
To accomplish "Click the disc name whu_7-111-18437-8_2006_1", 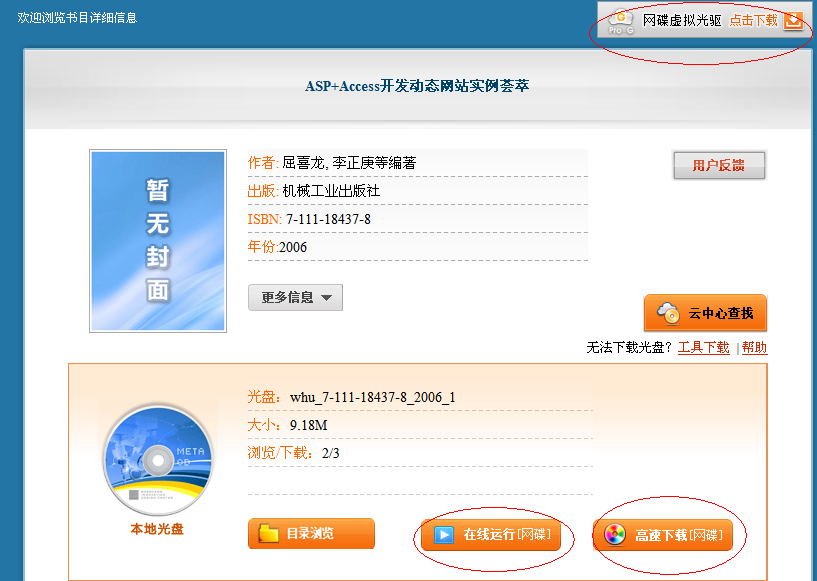I will [x=372, y=397].
